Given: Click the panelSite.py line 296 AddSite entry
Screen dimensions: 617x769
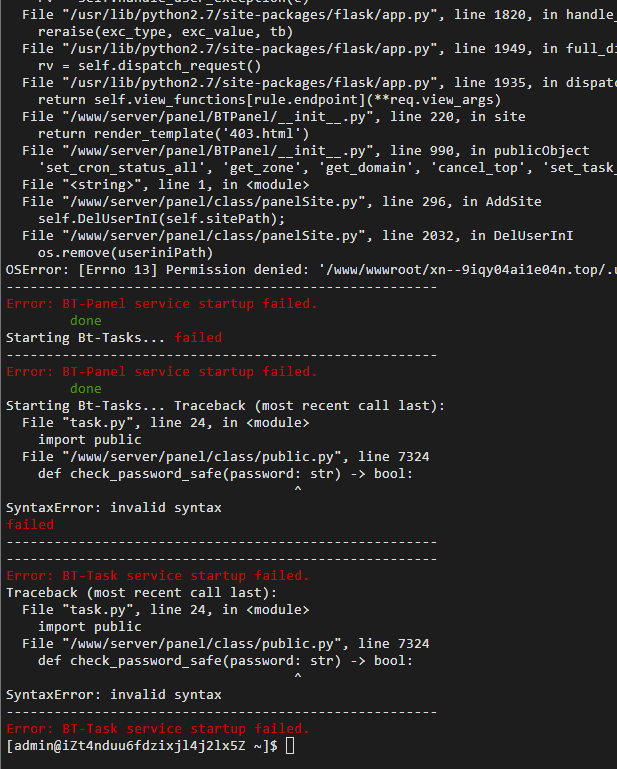Looking at the screenshot, I should click(x=282, y=202).
